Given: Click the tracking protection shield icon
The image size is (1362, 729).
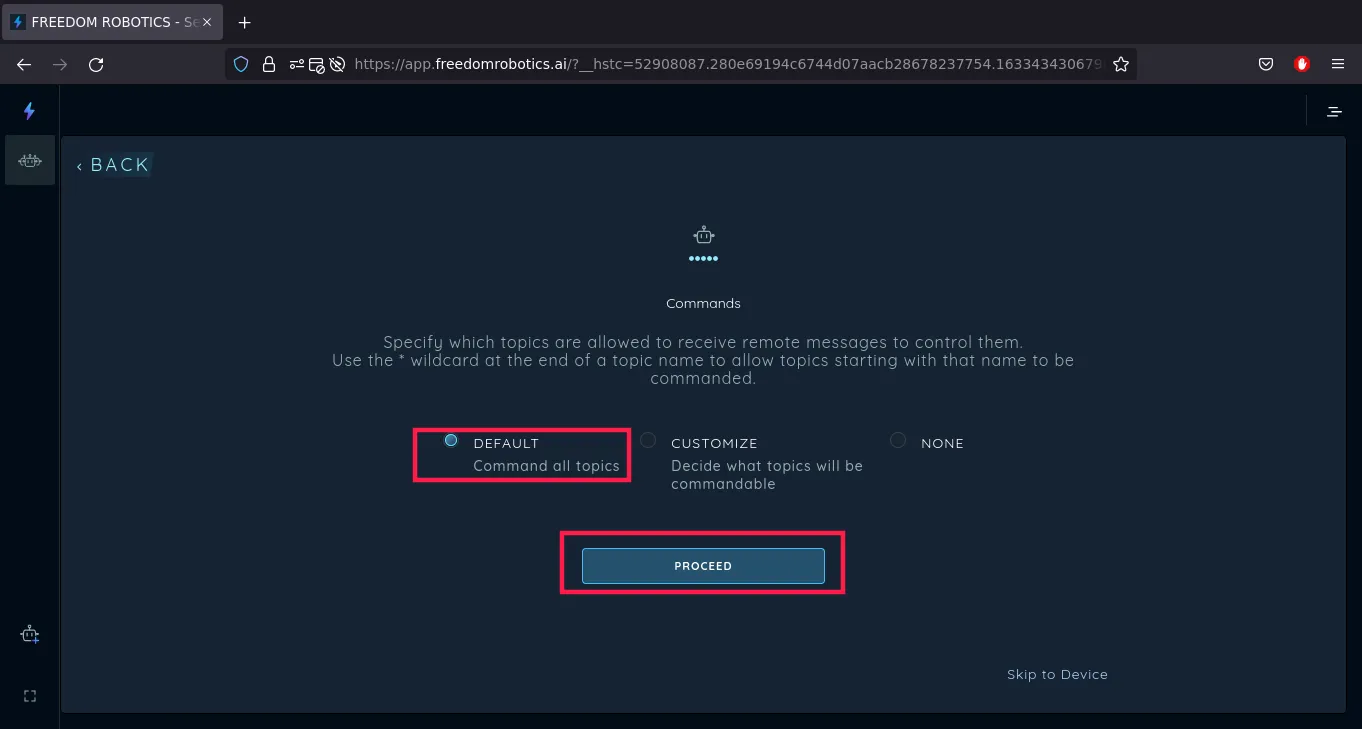Looking at the screenshot, I should [x=241, y=64].
